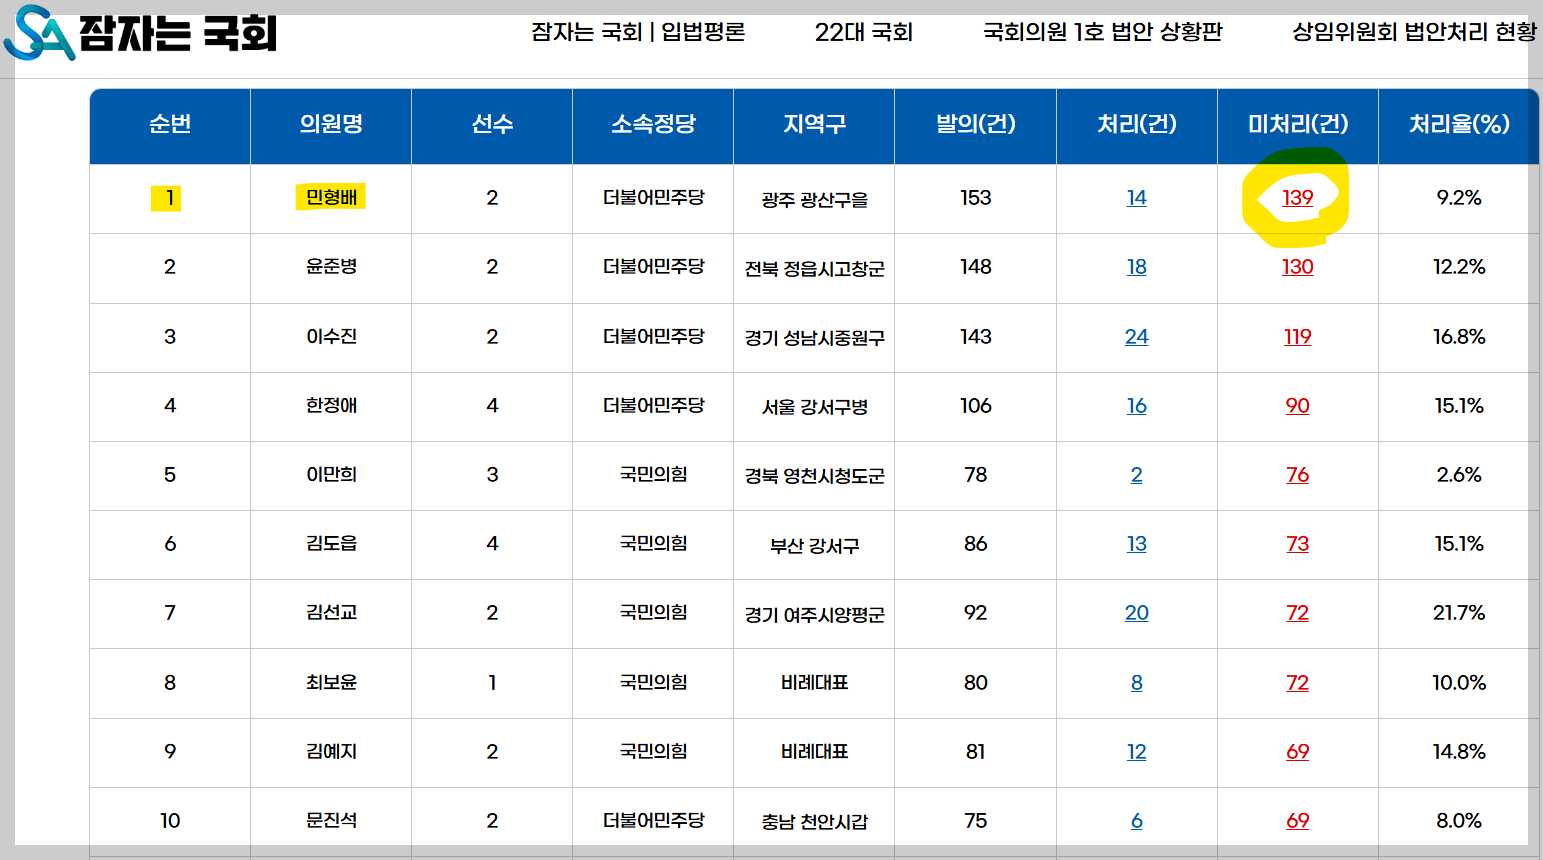1543x860 pixels.
Task: Open 문진석's processed count link 6
Action: click(1137, 821)
